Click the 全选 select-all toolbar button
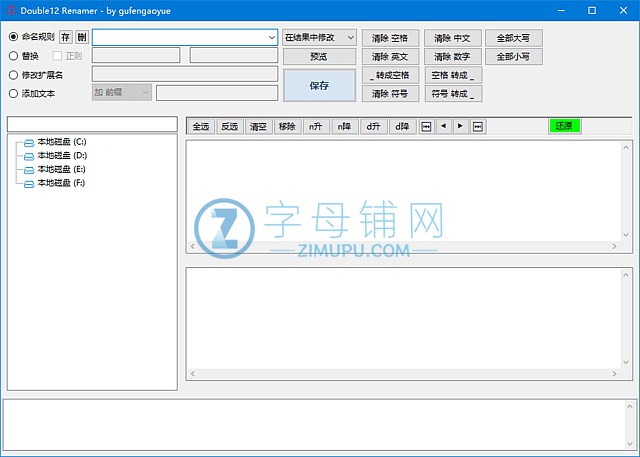Viewport: 640px width, 457px height. click(200, 126)
